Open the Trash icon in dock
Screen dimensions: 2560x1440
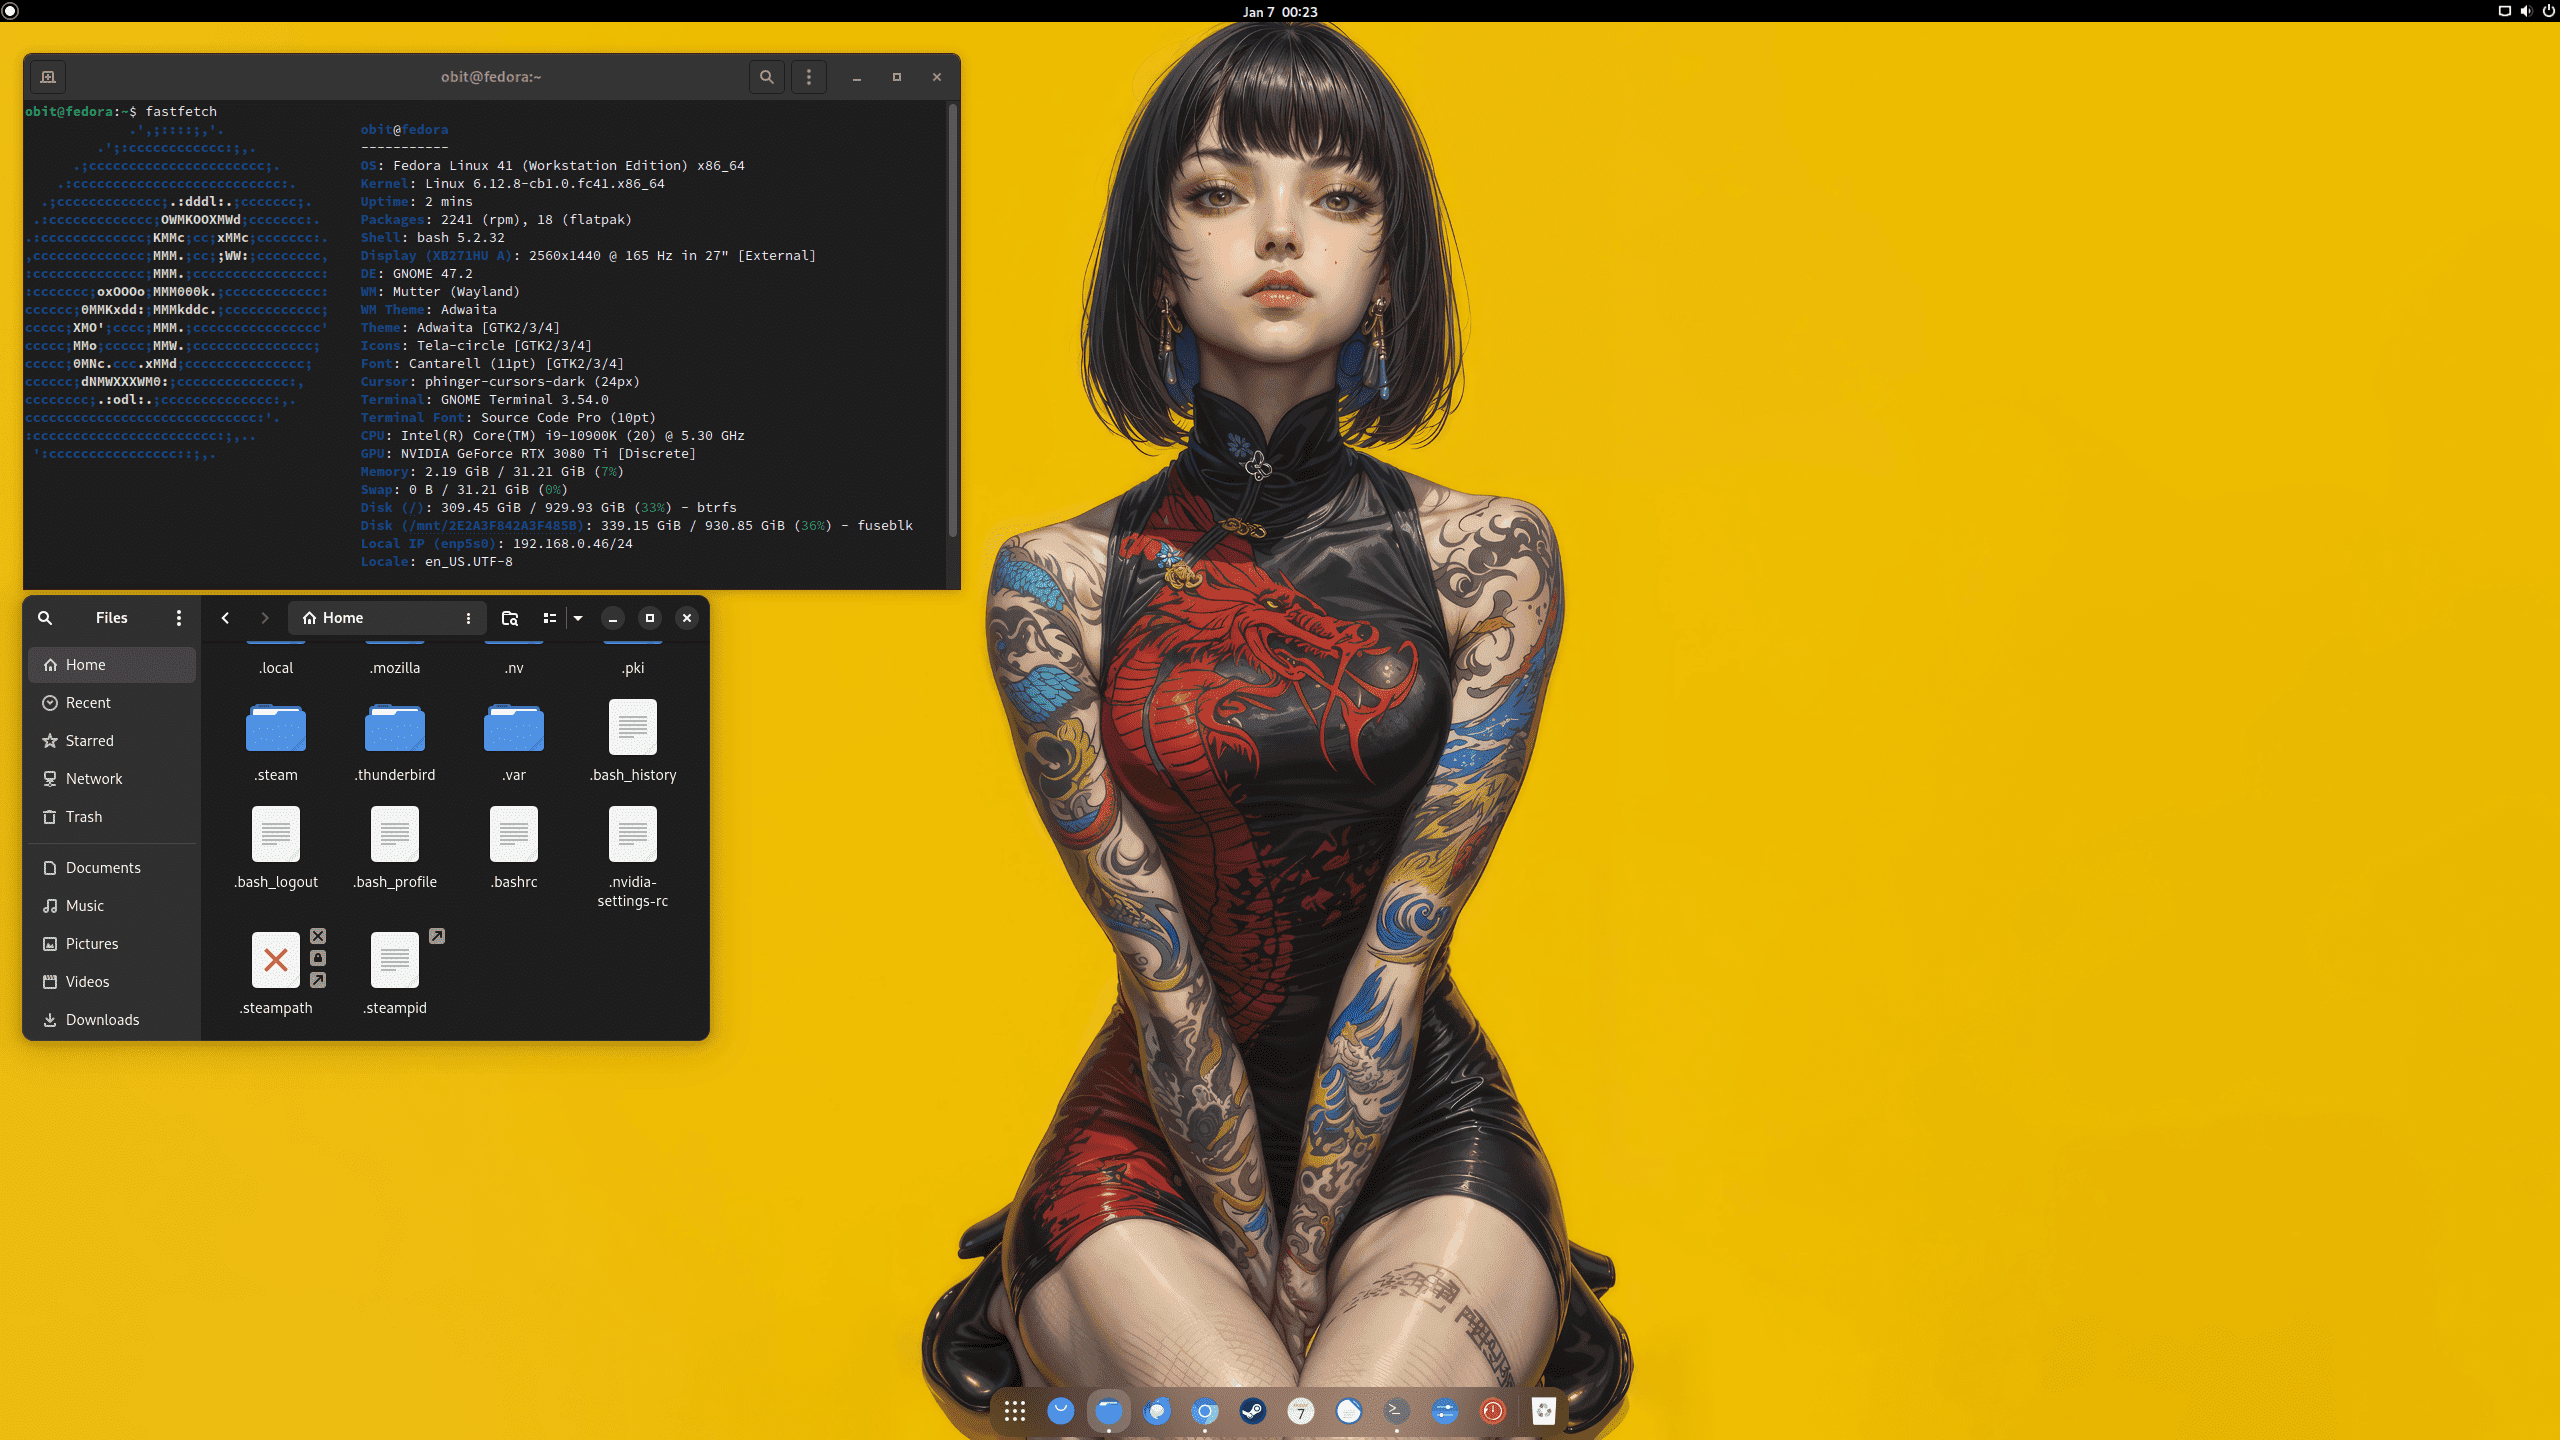tap(1543, 1411)
